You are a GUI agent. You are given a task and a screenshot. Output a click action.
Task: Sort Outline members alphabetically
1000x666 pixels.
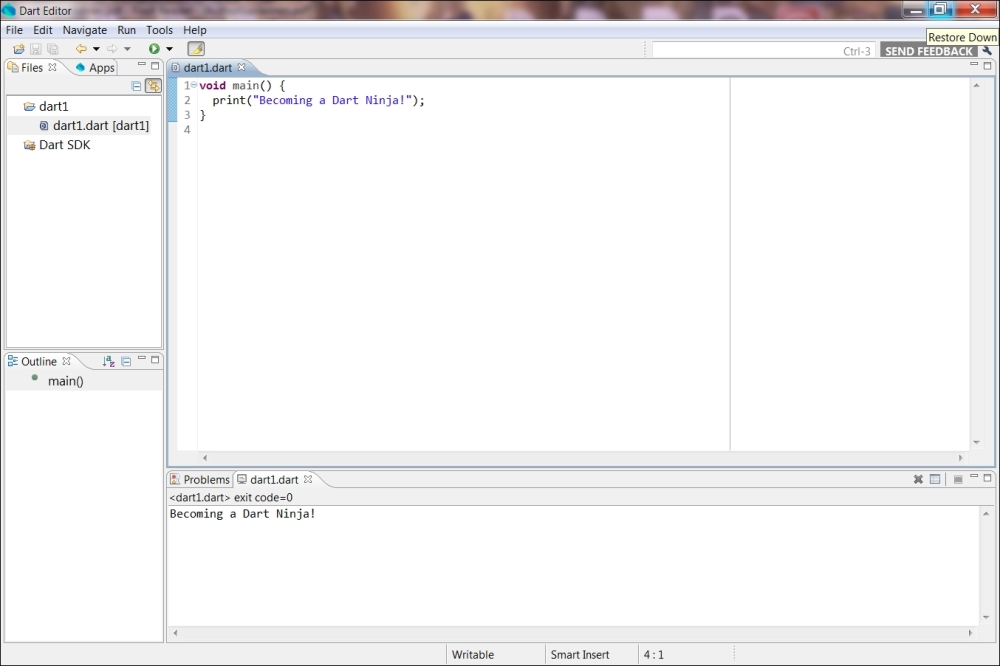(x=107, y=361)
